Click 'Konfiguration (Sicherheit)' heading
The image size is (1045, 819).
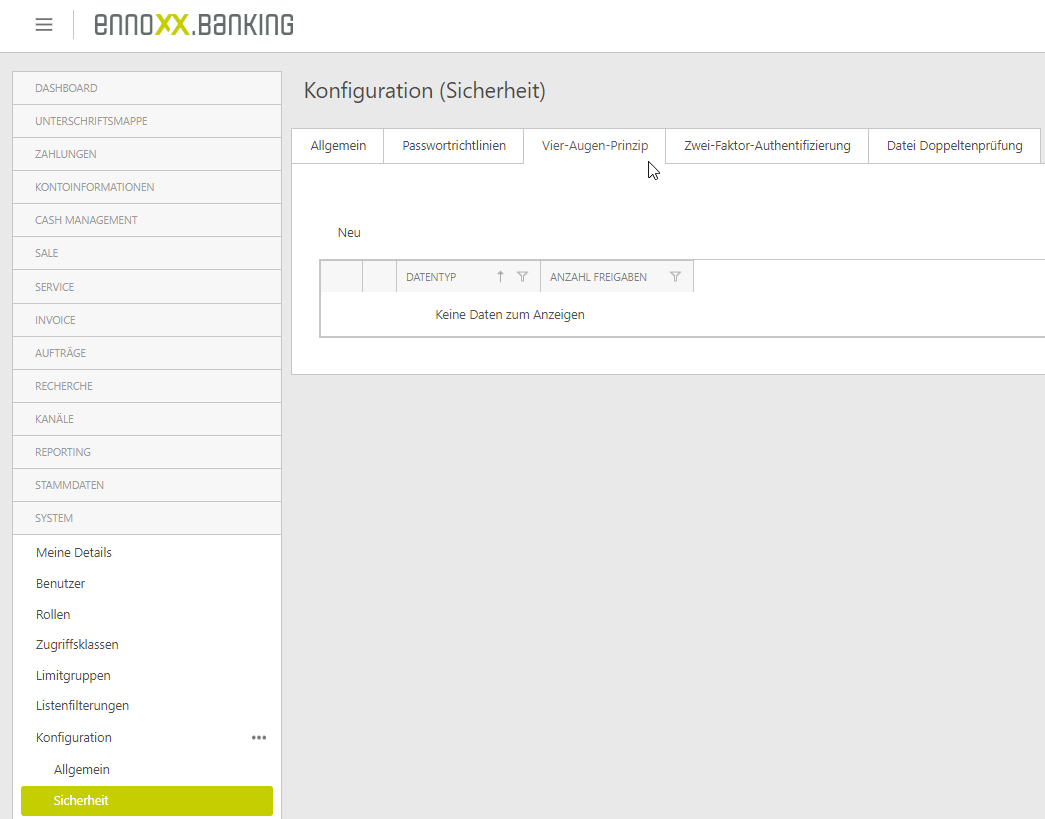[425, 91]
